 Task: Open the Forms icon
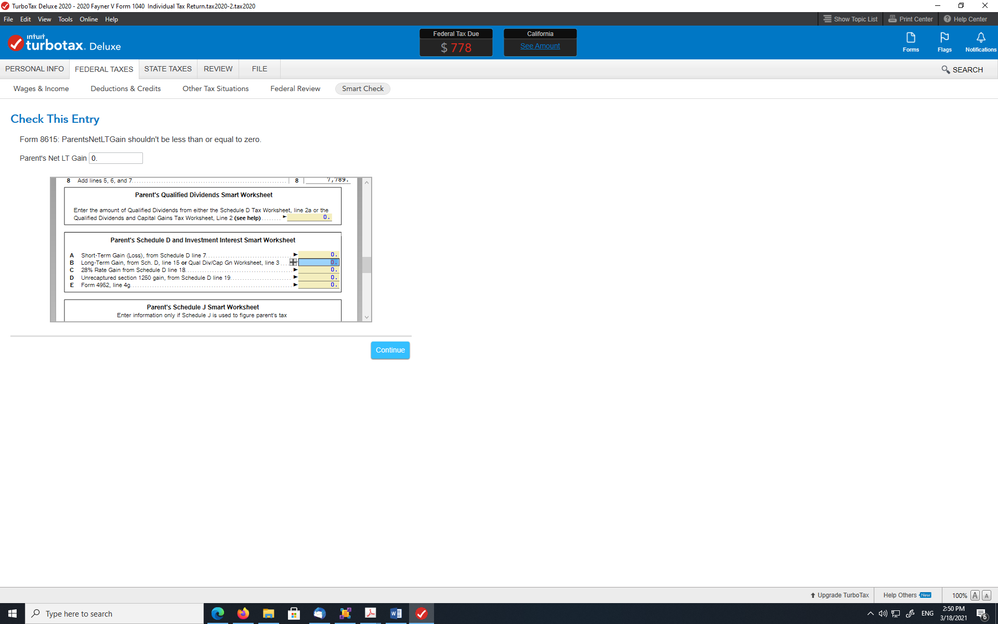tap(910, 40)
